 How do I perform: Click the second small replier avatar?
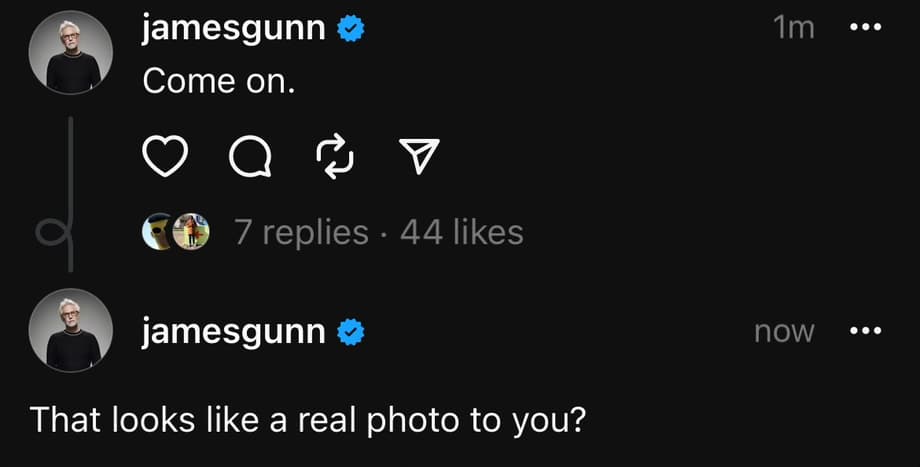[x=192, y=232]
